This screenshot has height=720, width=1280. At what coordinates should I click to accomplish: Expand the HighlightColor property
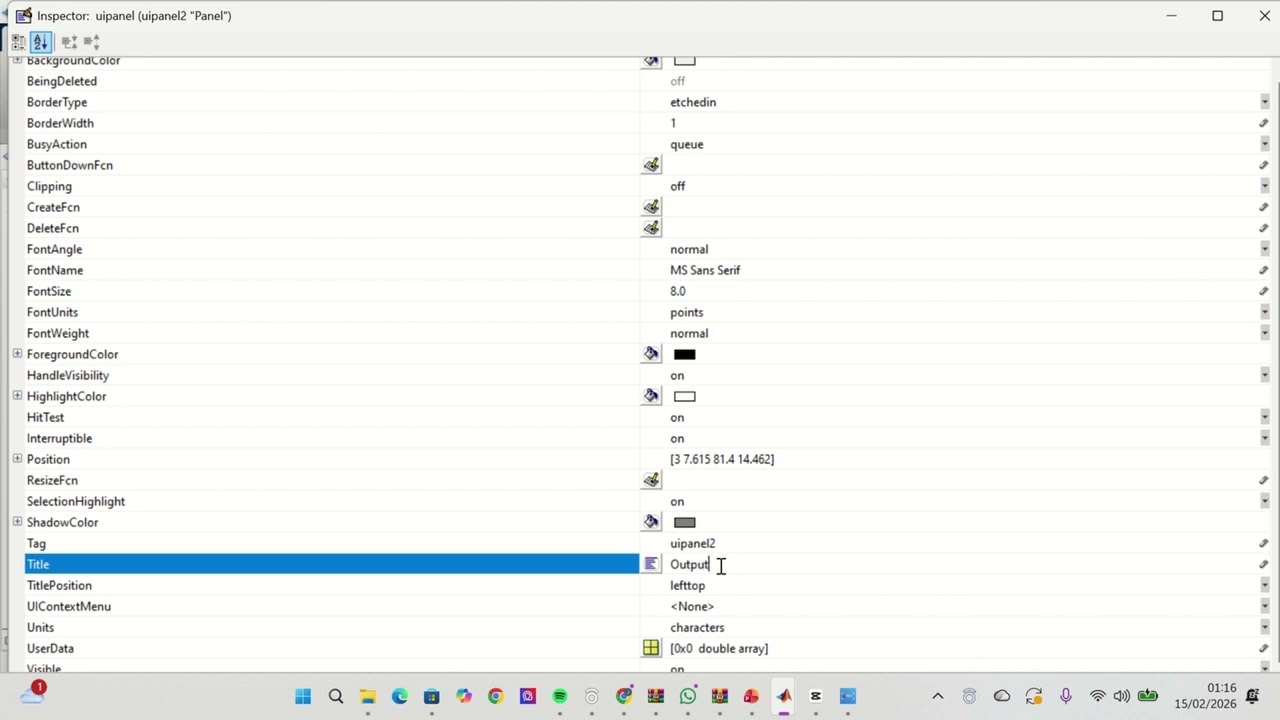pyautogui.click(x=17, y=396)
